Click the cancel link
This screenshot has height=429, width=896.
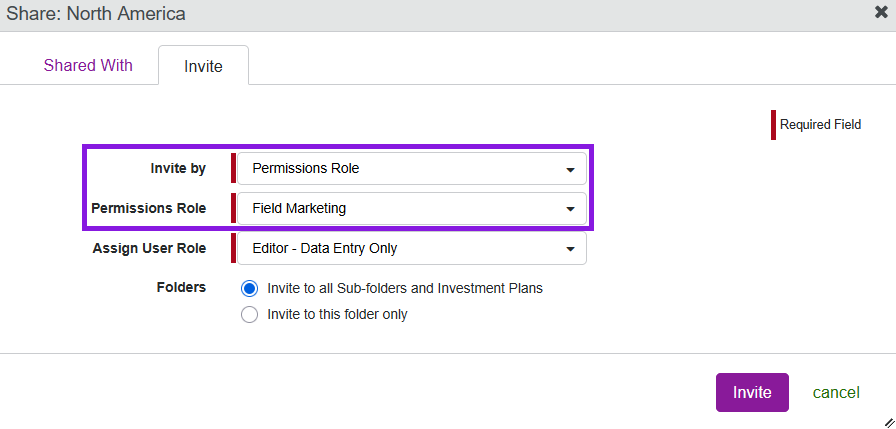tap(836, 392)
